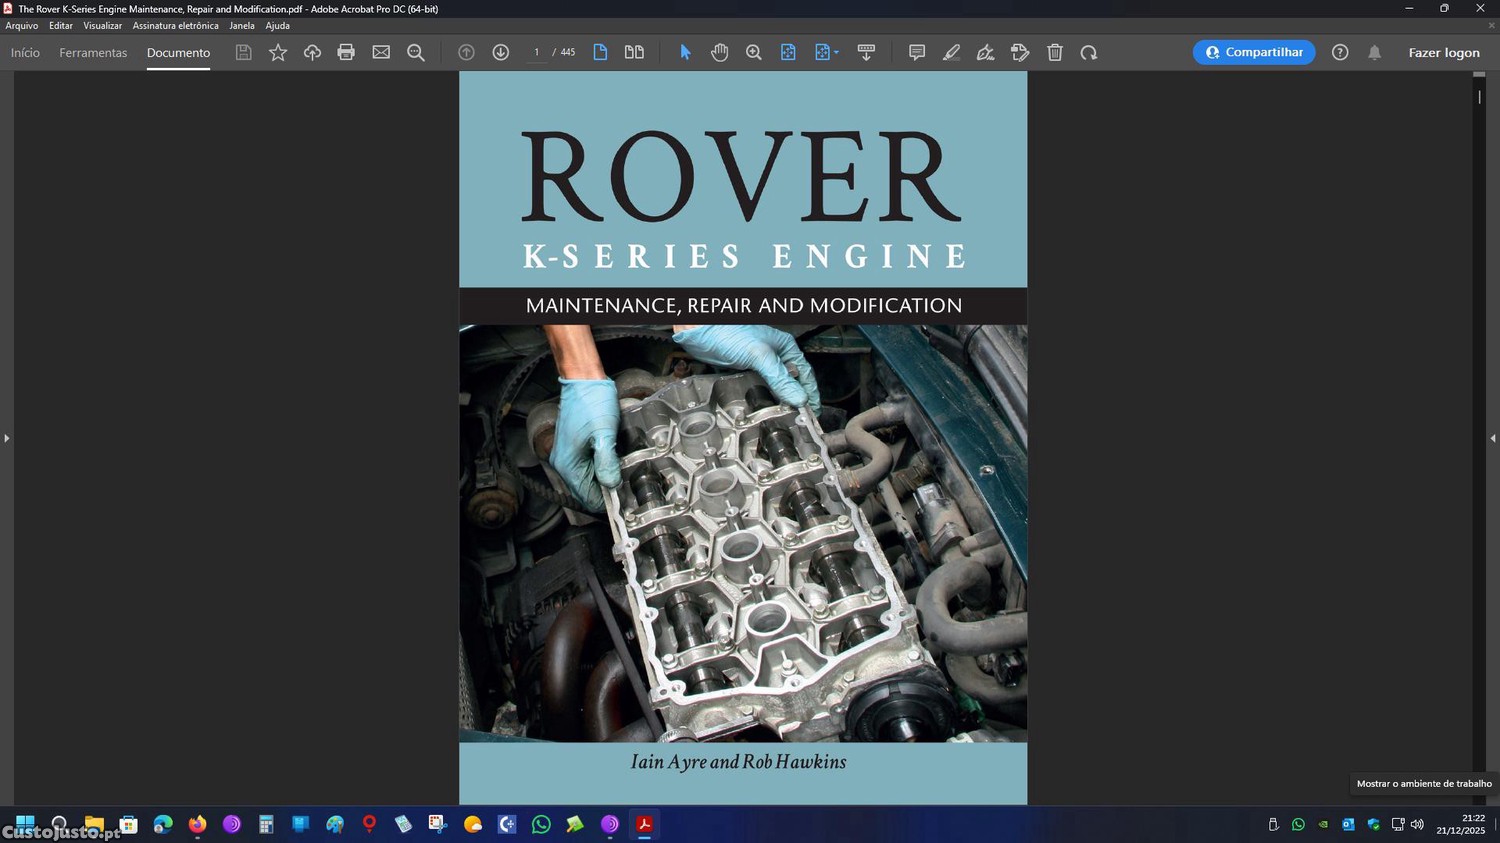This screenshot has width=1500, height=843.
Task: Delete the page with trash icon
Action: click(1054, 52)
